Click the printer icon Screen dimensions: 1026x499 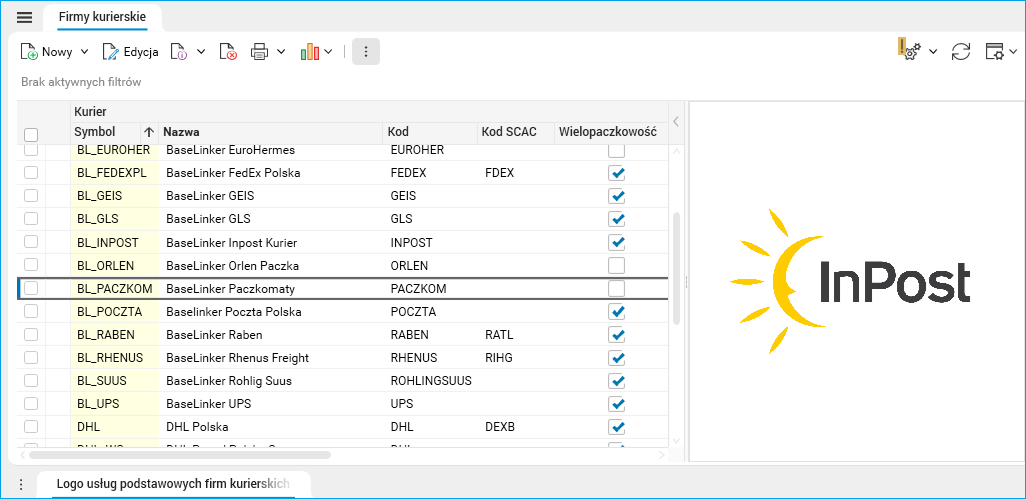point(260,52)
